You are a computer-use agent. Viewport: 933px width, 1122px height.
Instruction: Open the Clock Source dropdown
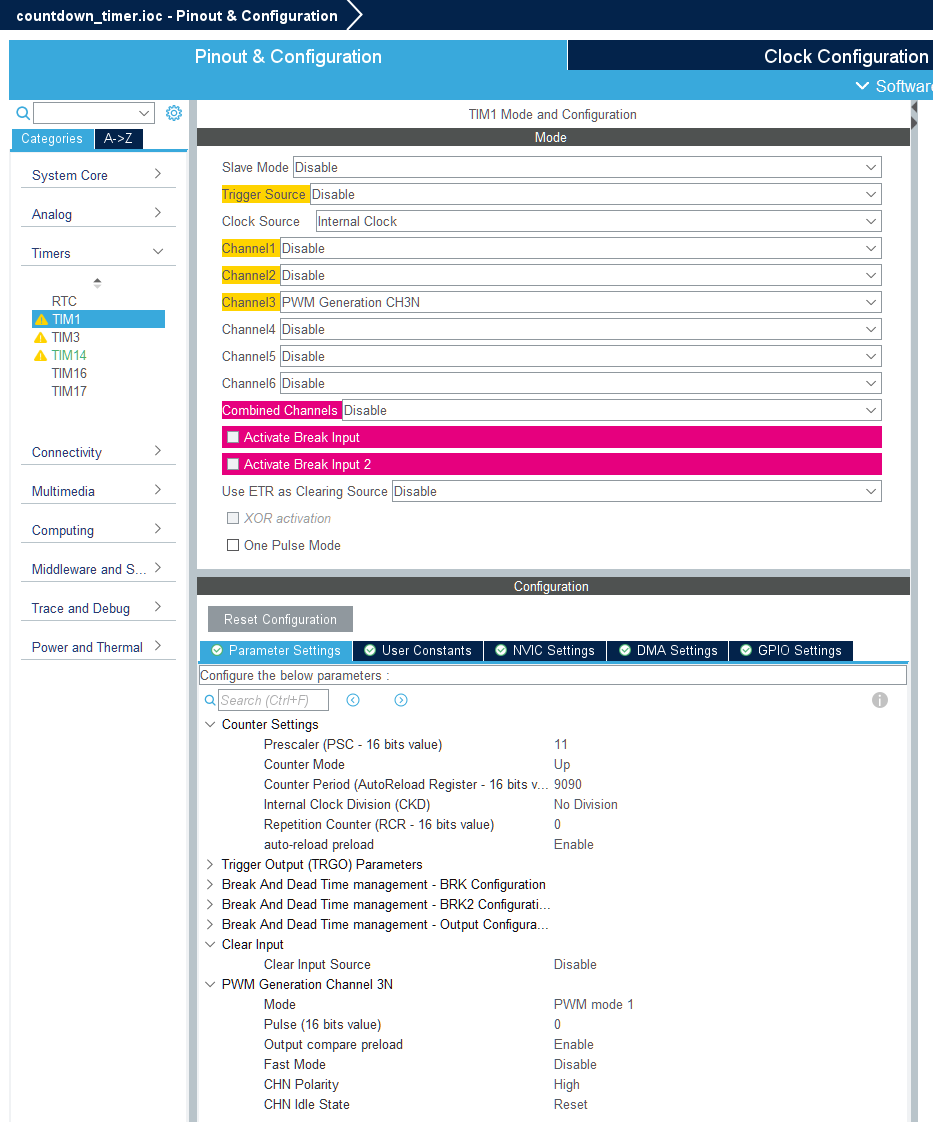[598, 222]
